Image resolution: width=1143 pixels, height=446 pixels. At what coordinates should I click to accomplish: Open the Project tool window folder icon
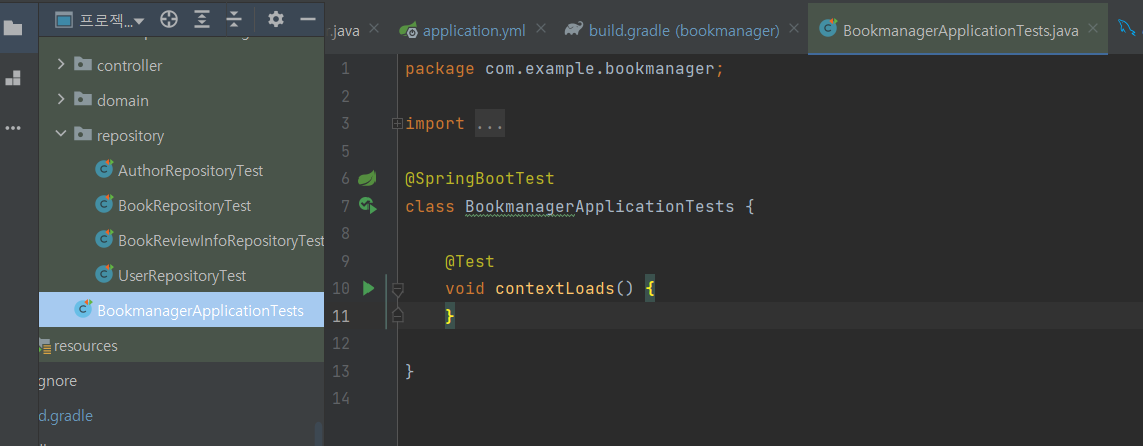click(x=13, y=28)
